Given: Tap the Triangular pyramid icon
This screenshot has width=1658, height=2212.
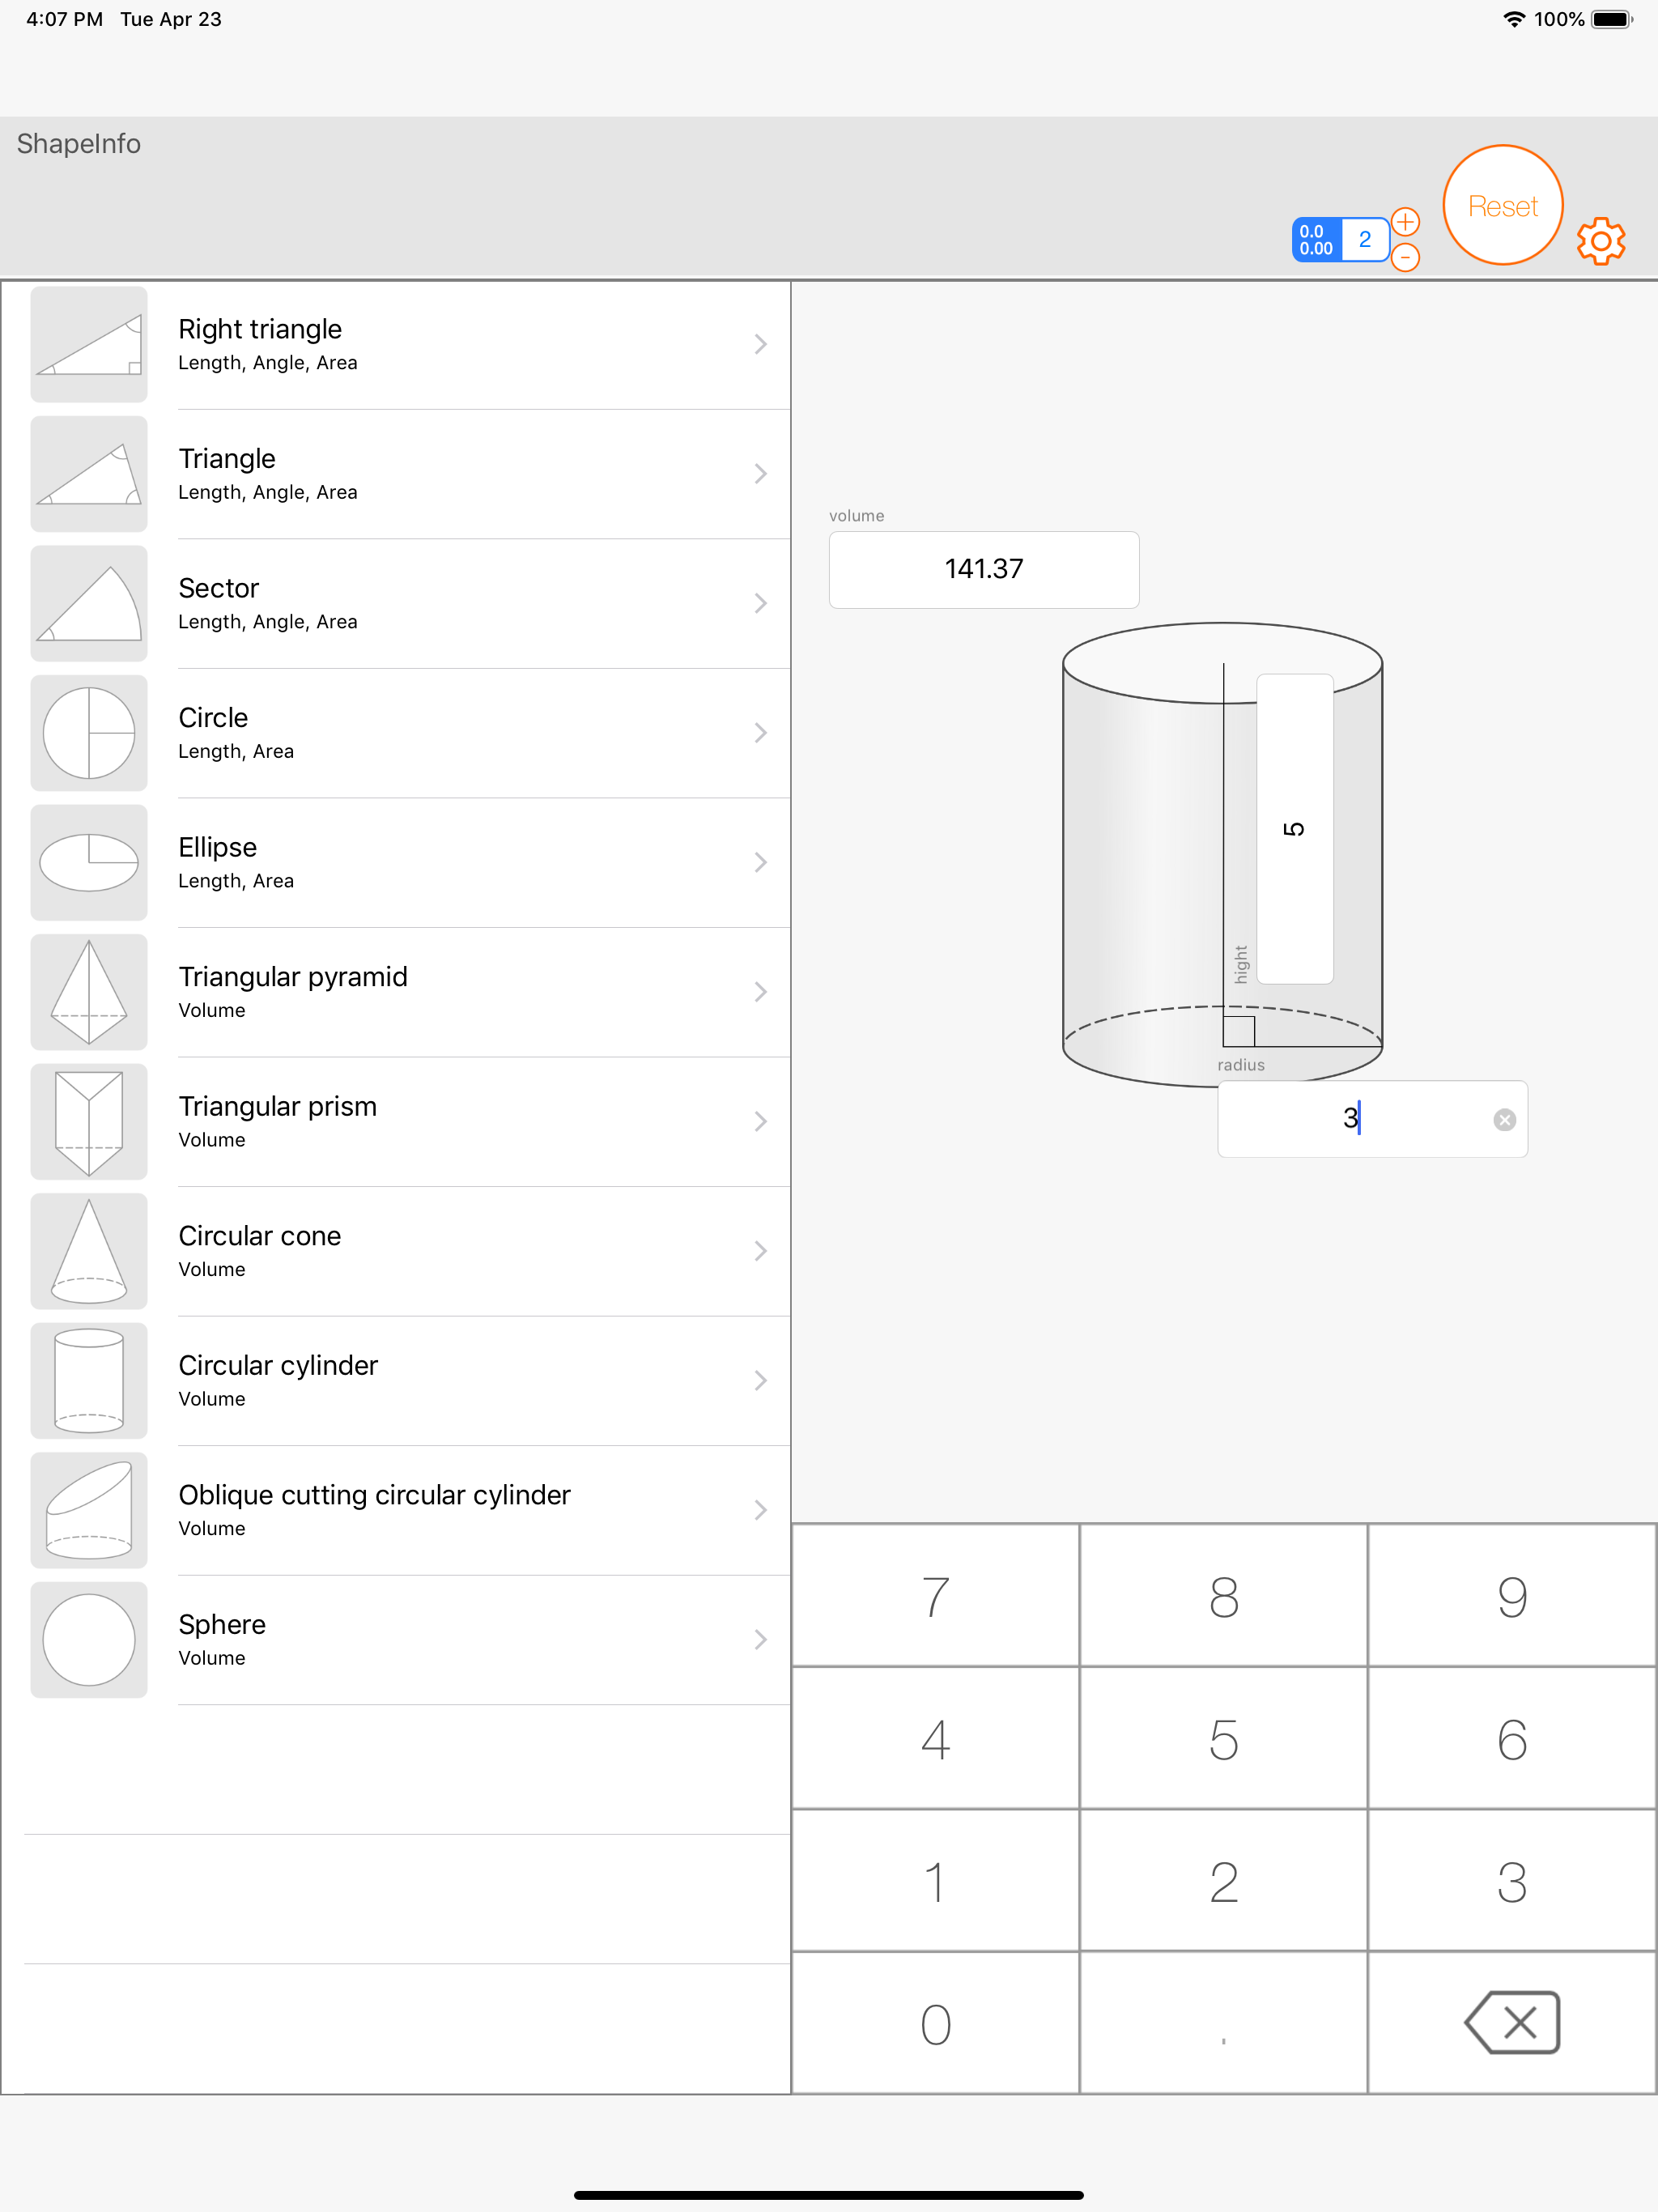Looking at the screenshot, I should point(89,992).
